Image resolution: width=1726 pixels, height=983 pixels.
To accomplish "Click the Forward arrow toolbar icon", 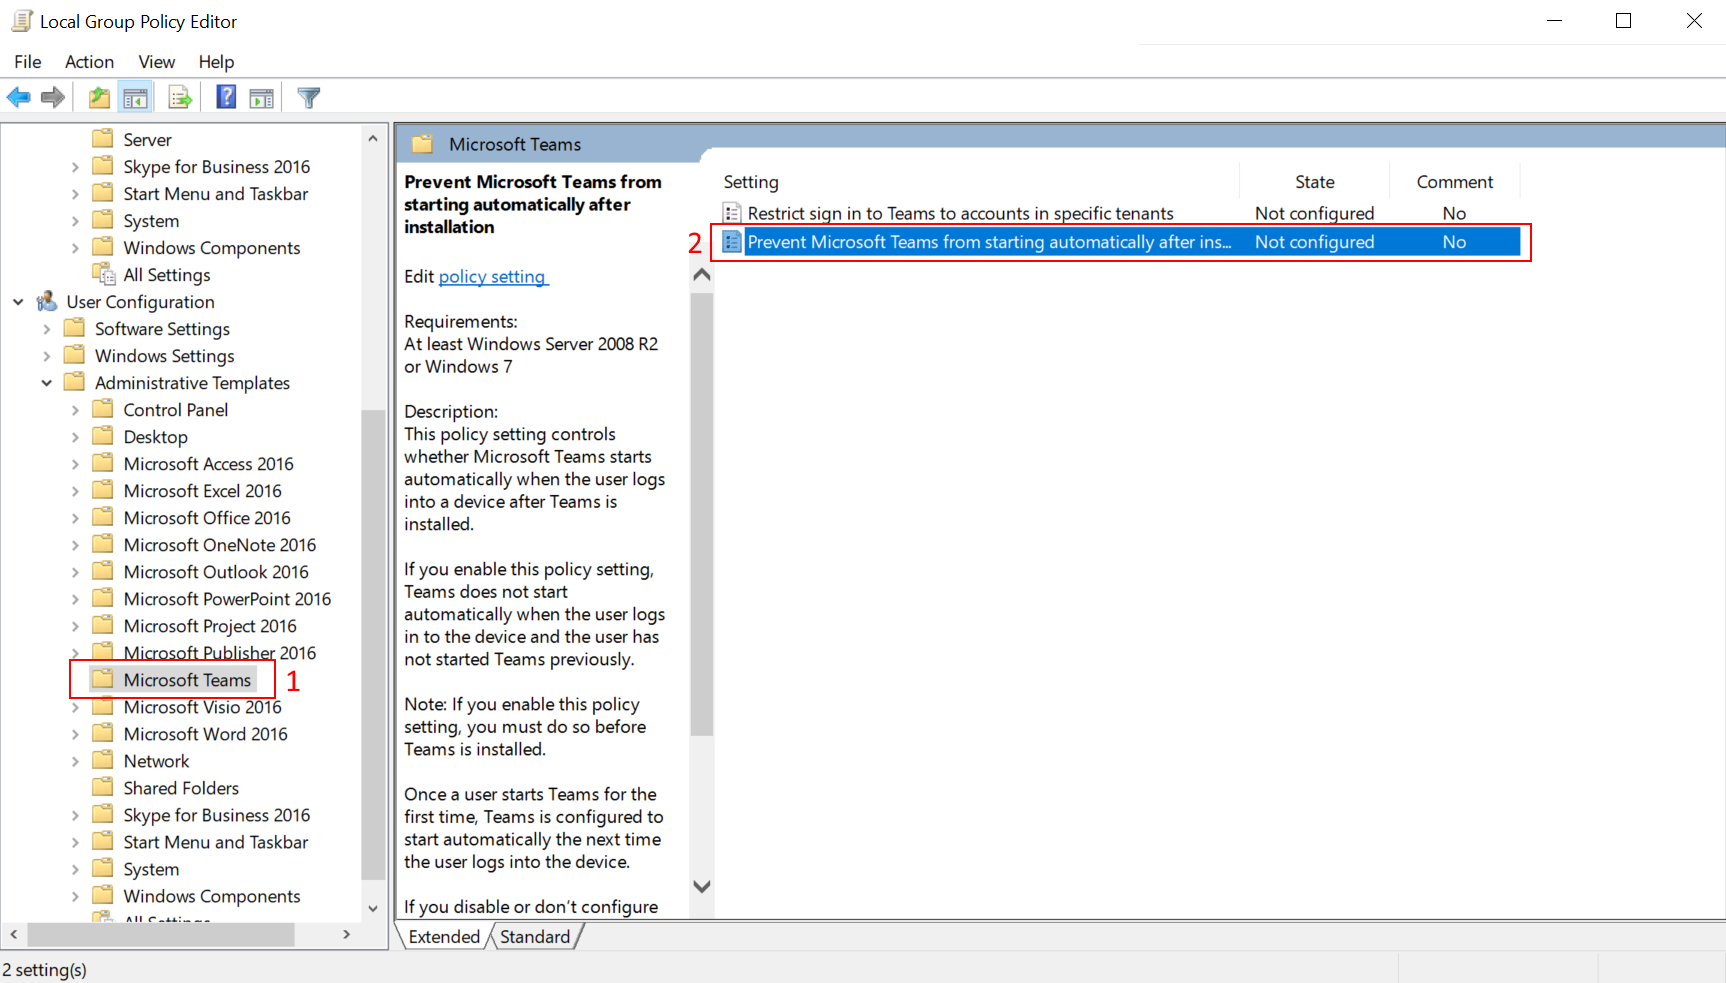I will coord(53,97).
